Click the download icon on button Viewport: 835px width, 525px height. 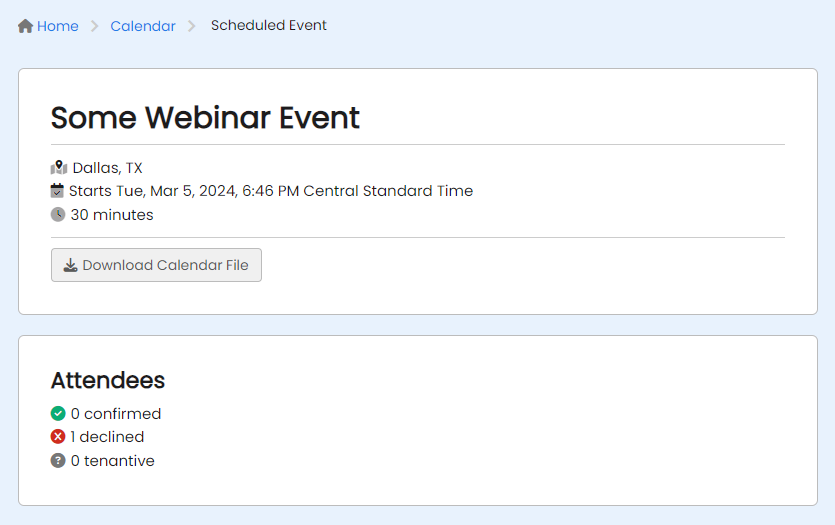[70, 265]
